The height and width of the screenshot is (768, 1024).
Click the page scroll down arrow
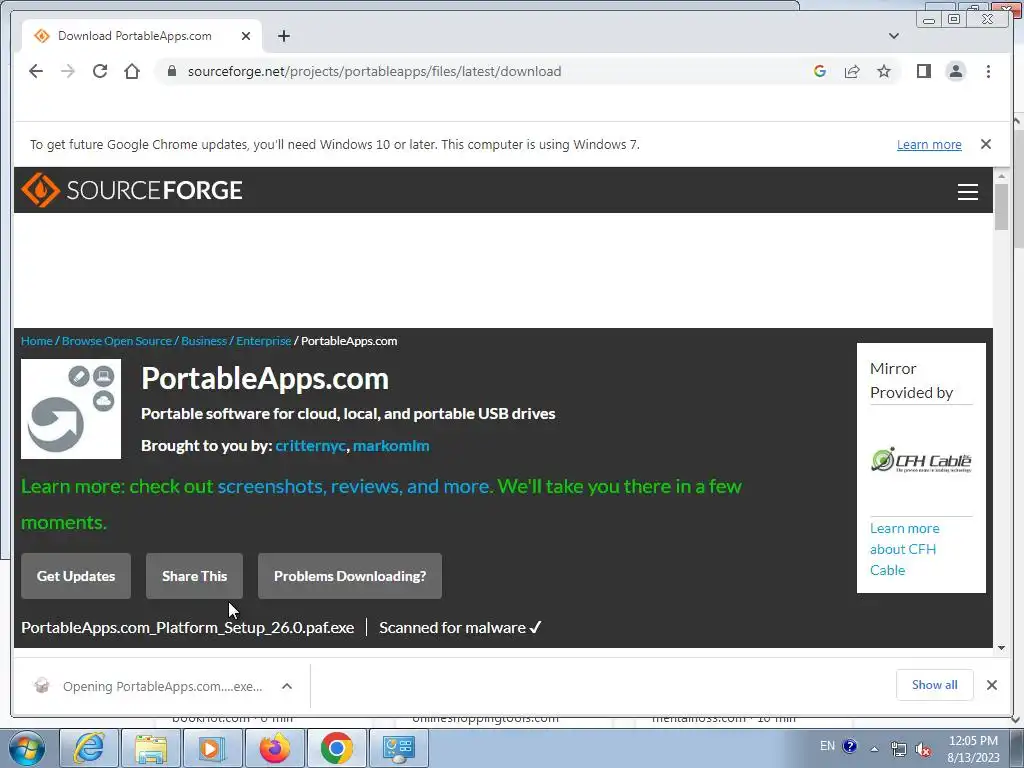(1001, 648)
